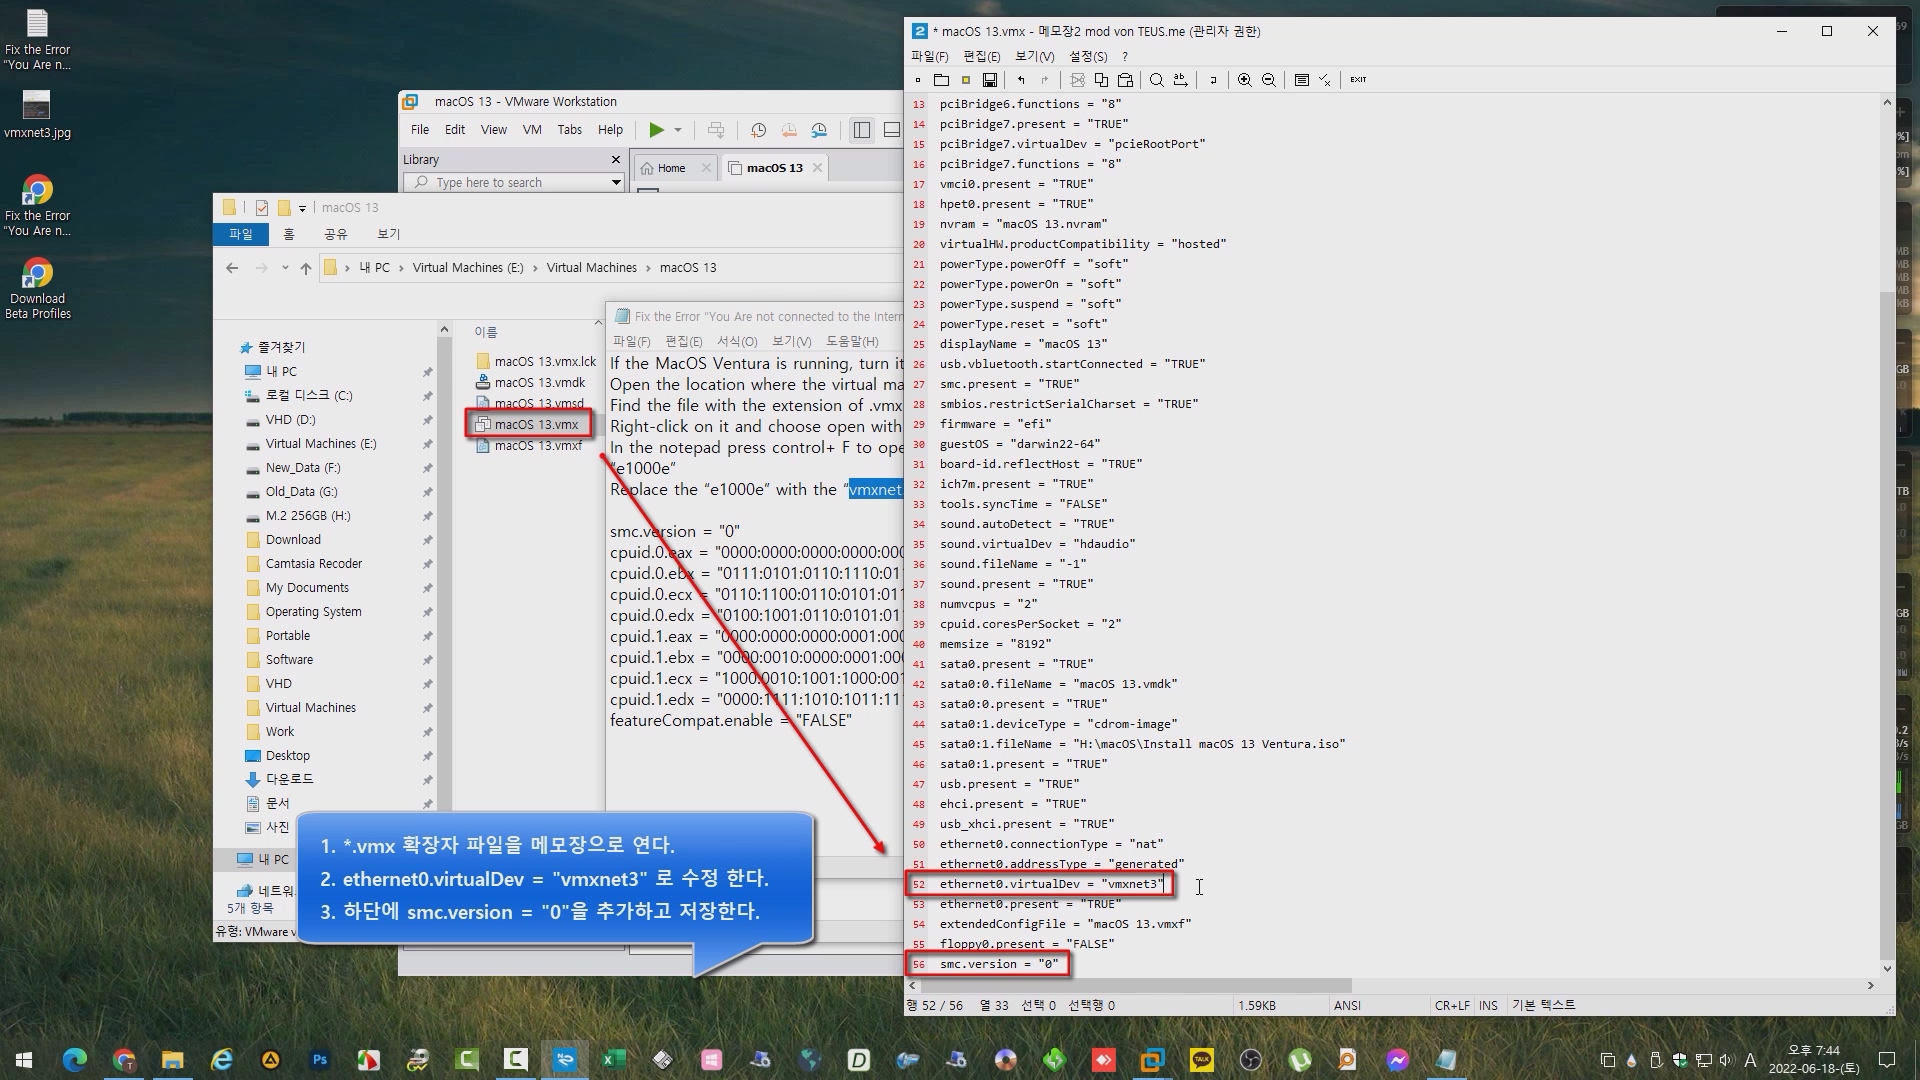The width and height of the screenshot is (1920, 1080).
Task: Open the 보기(V) menu in Notepad2
Action: [x=1034, y=57]
